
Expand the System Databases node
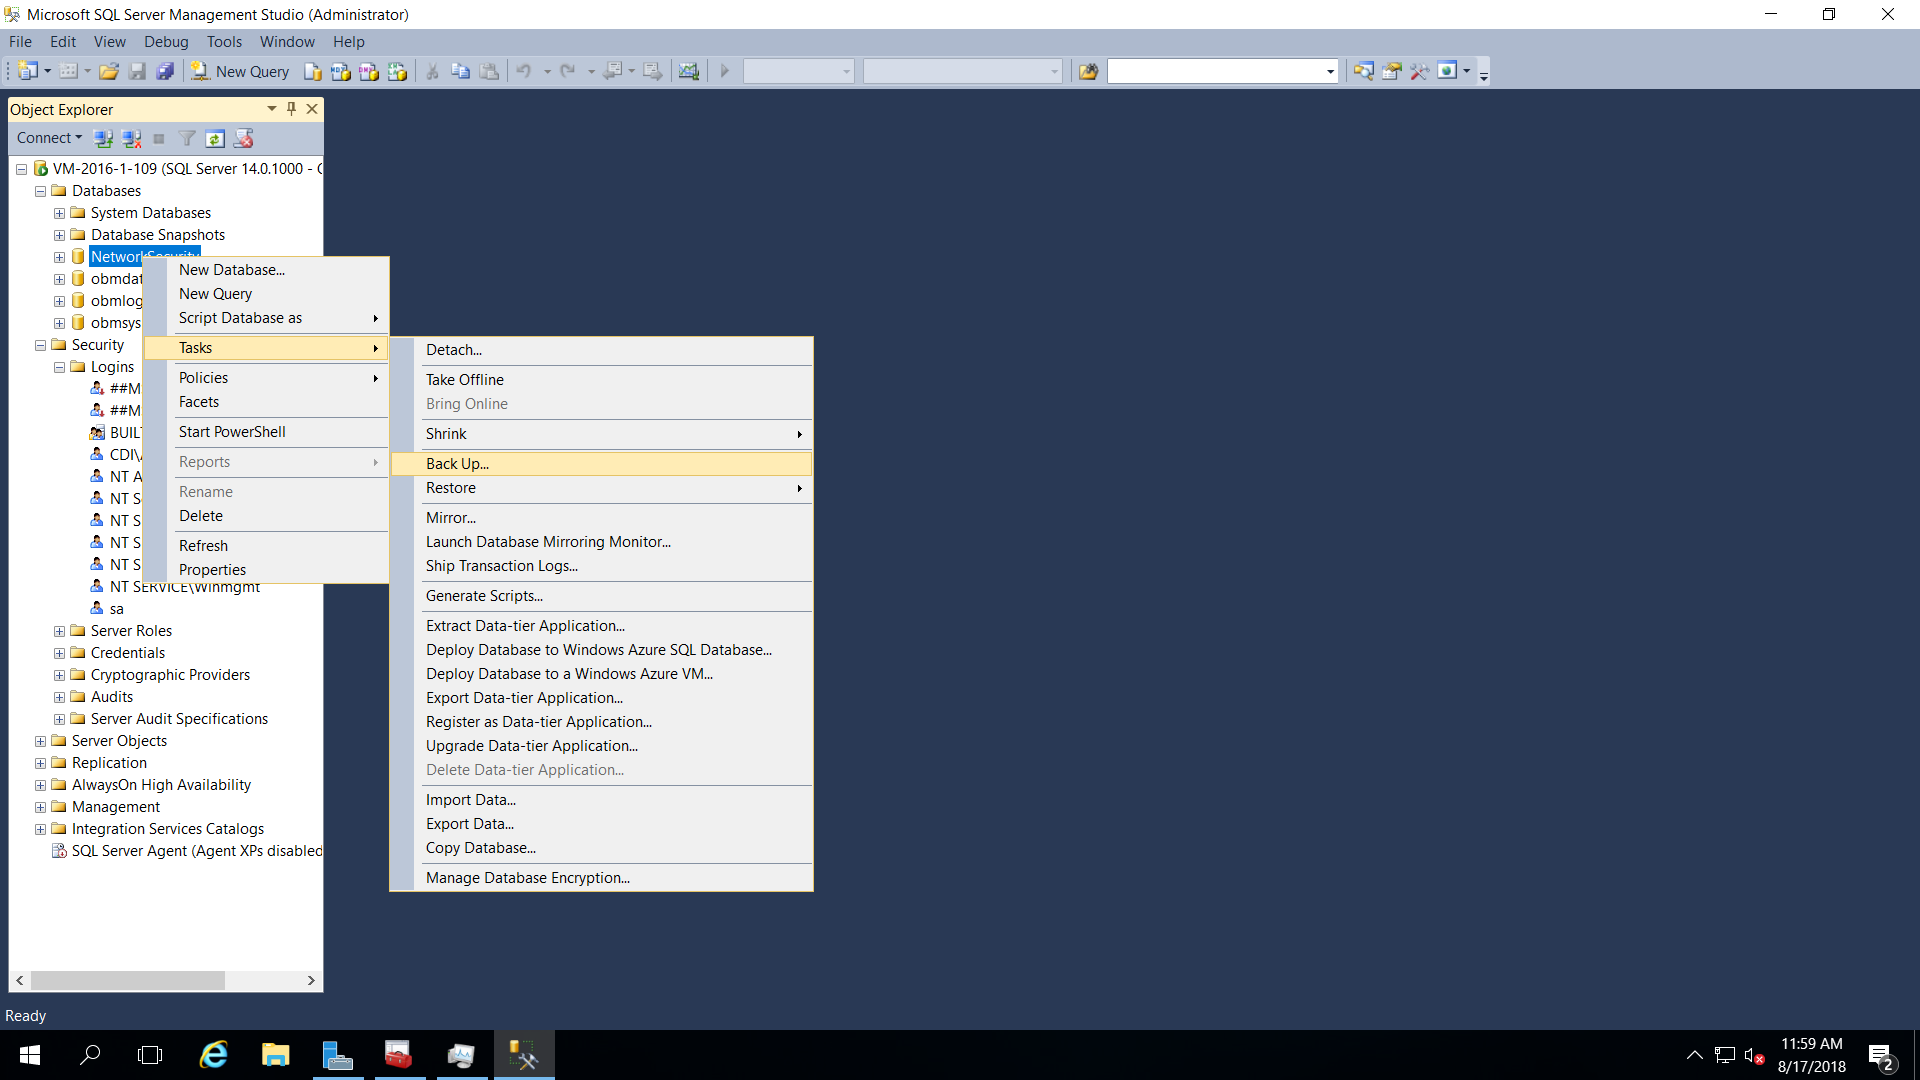pos(59,213)
